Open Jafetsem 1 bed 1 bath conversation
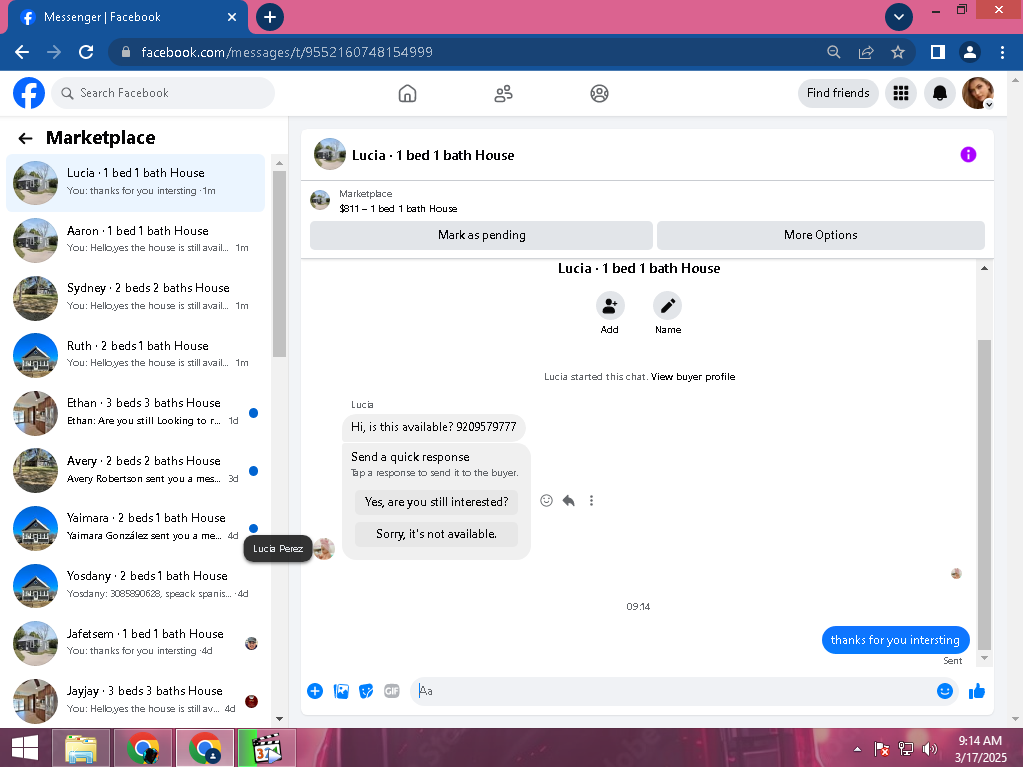The width and height of the screenshot is (1023, 767). point(136,642)
